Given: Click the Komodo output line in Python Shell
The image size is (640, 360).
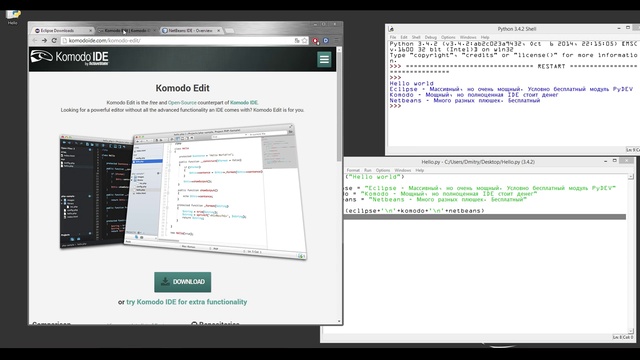Looking at the screenshot, I should [x=473, y=95].
